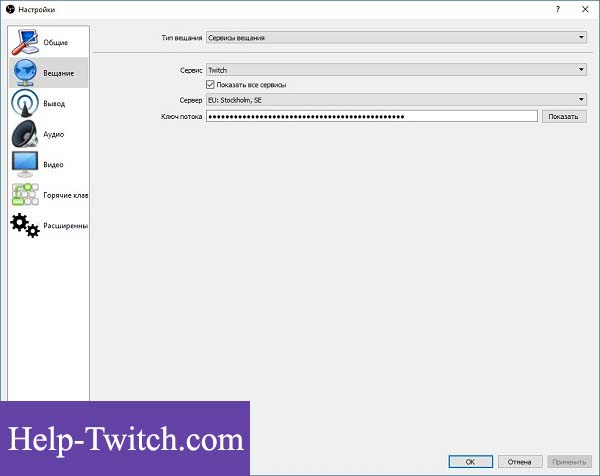Expand Сервер dropdown with EU: Stockholm, SE

pos(395,100)
